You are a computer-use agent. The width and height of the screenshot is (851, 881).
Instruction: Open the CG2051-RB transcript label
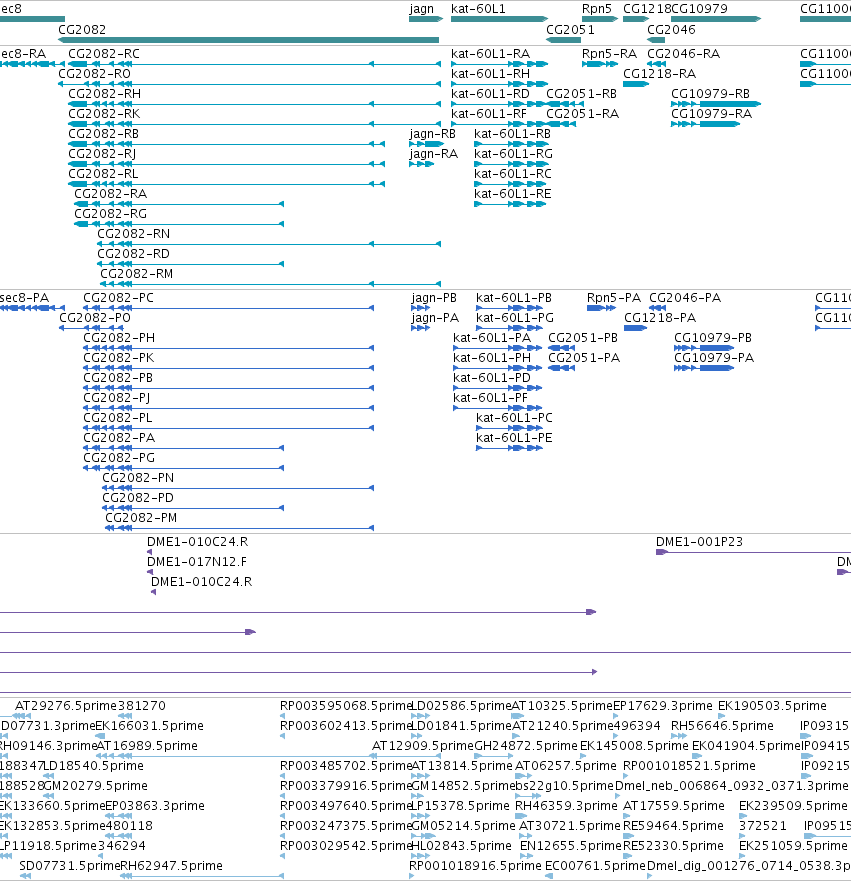click(581, 94)
